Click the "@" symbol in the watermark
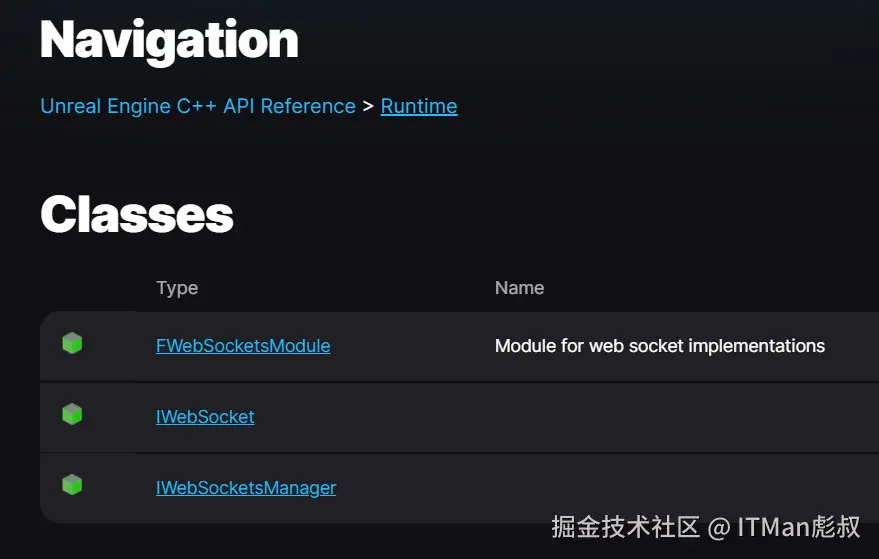Viewport: 879px width, 559px height. click(718, 528)
